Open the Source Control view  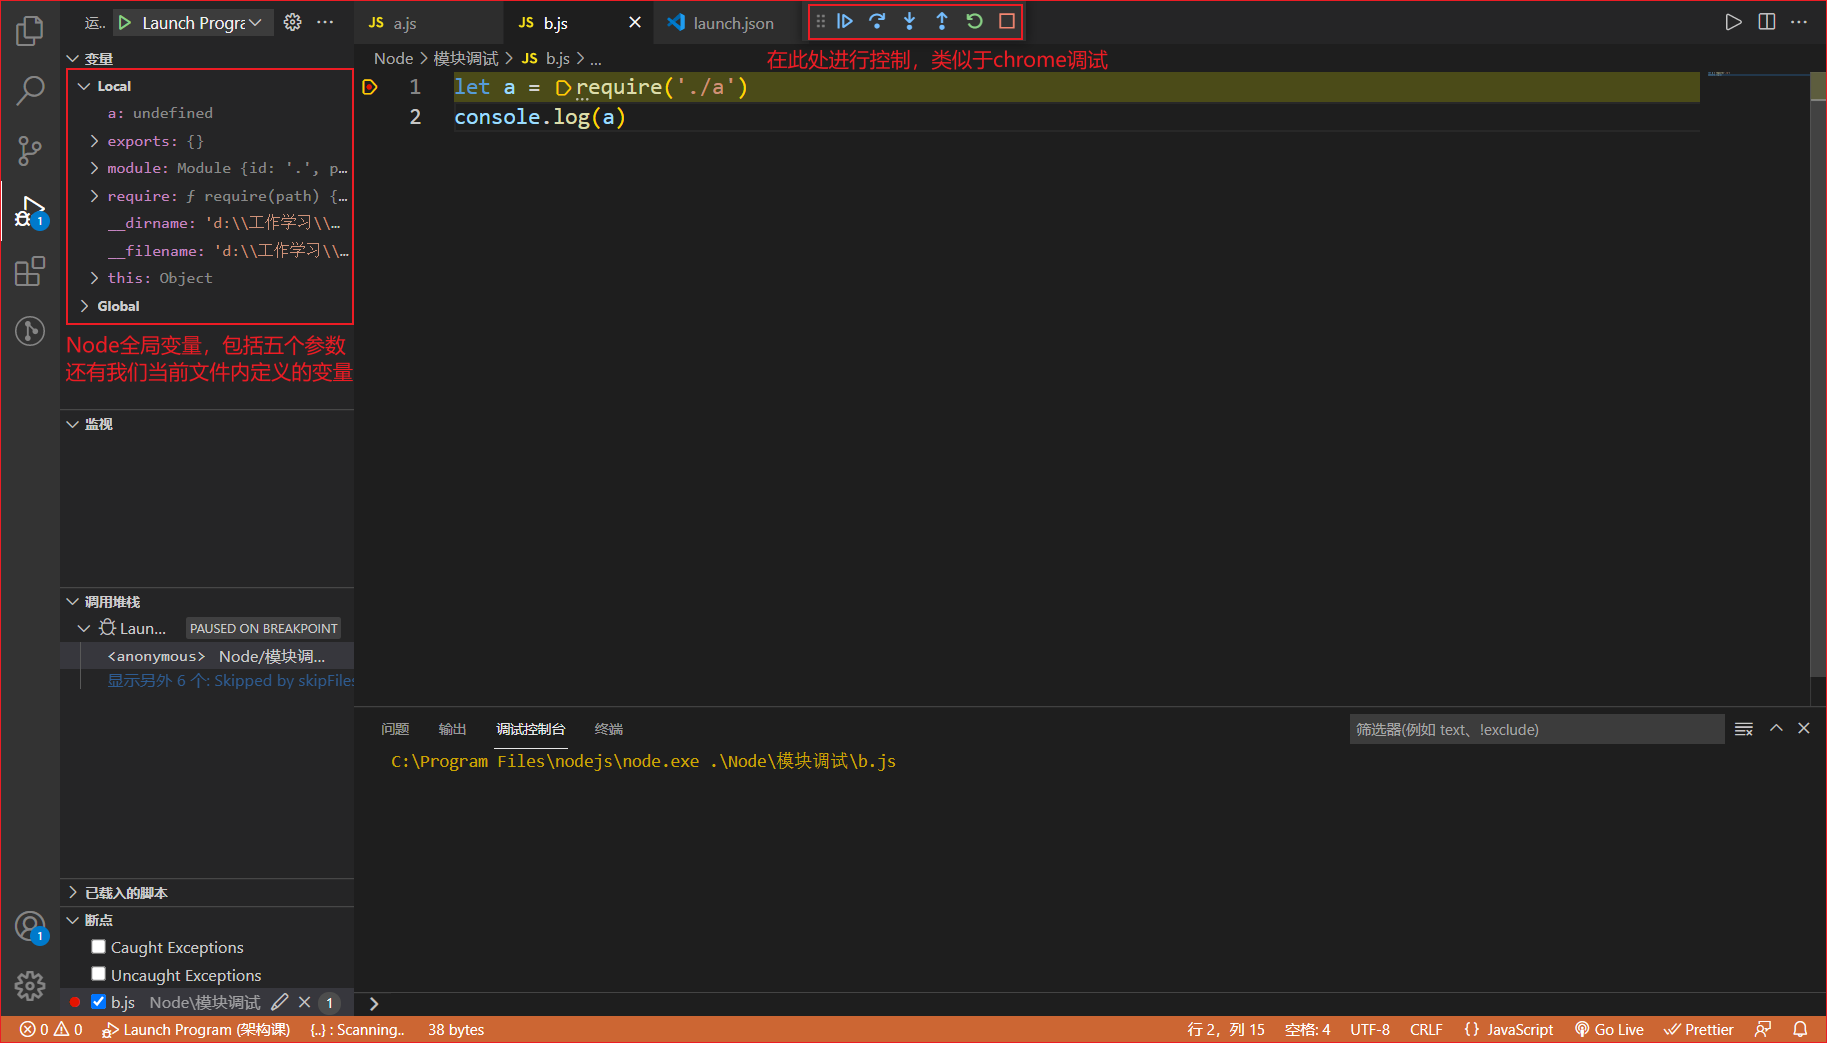click(30, 151)
